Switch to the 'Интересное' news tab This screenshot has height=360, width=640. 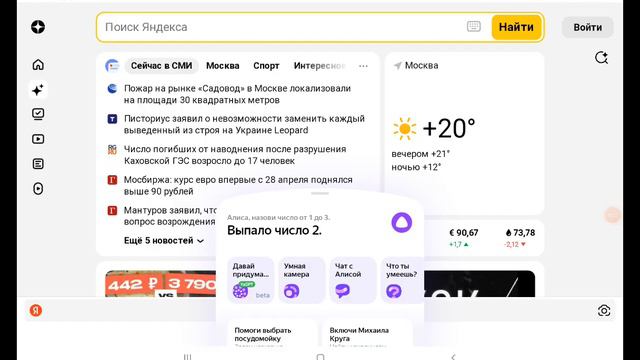pos(320,66)
